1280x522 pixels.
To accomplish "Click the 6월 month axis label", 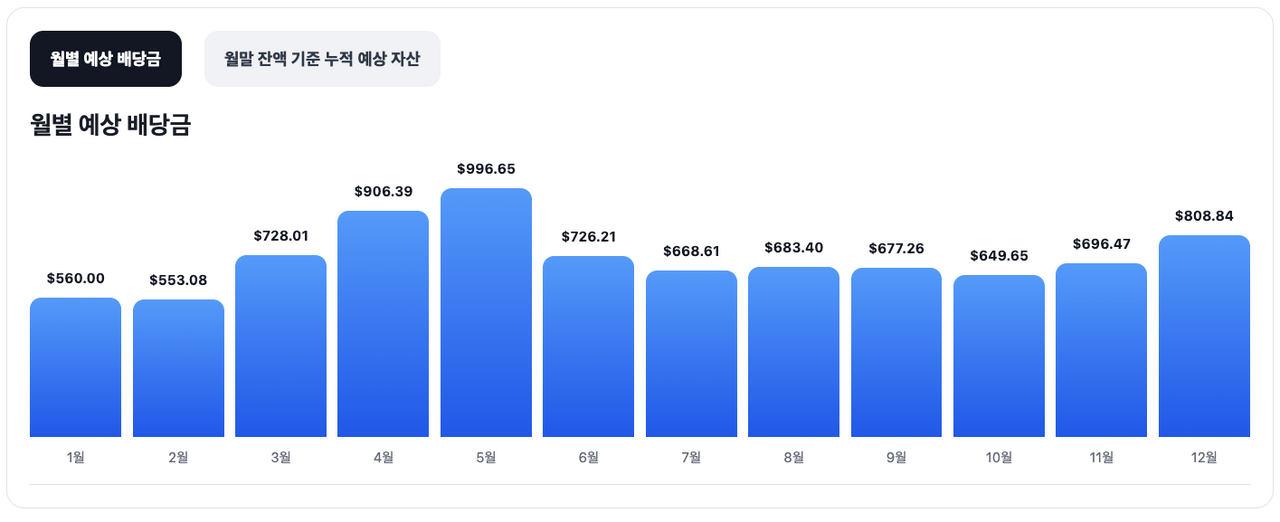I will (x=588, y=458).
